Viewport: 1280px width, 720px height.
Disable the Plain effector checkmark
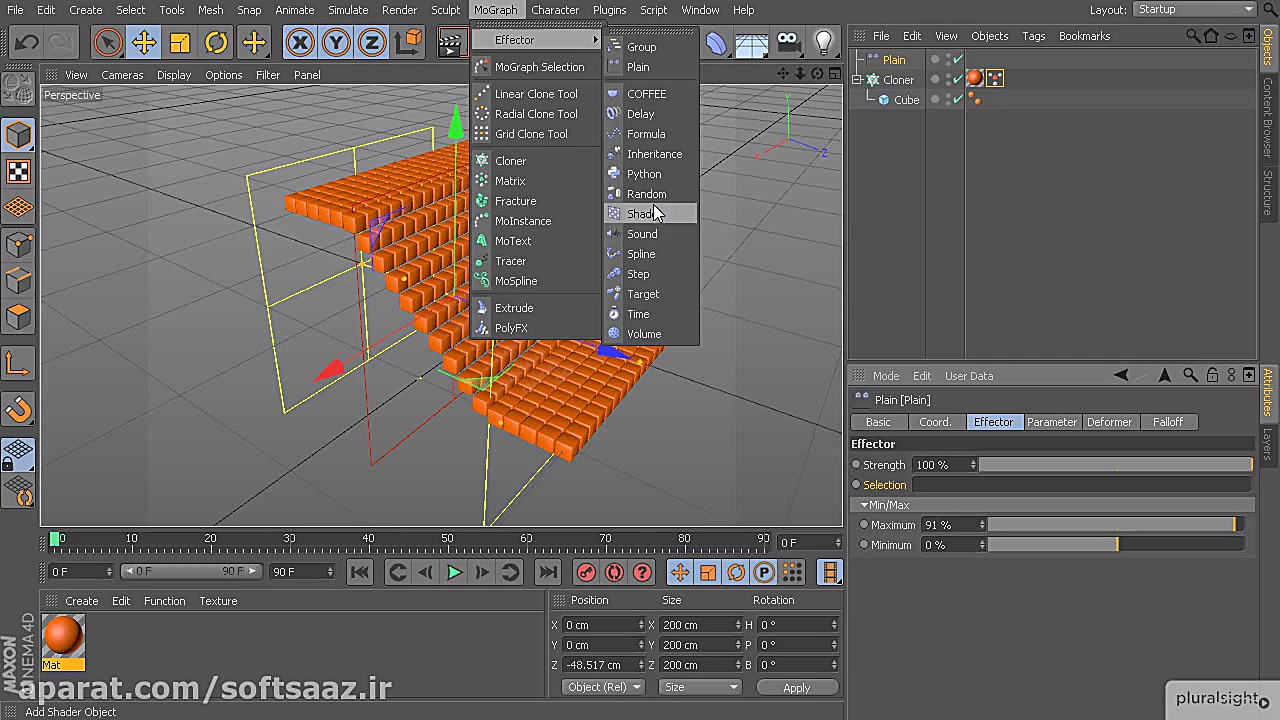[x=957, y=59]
